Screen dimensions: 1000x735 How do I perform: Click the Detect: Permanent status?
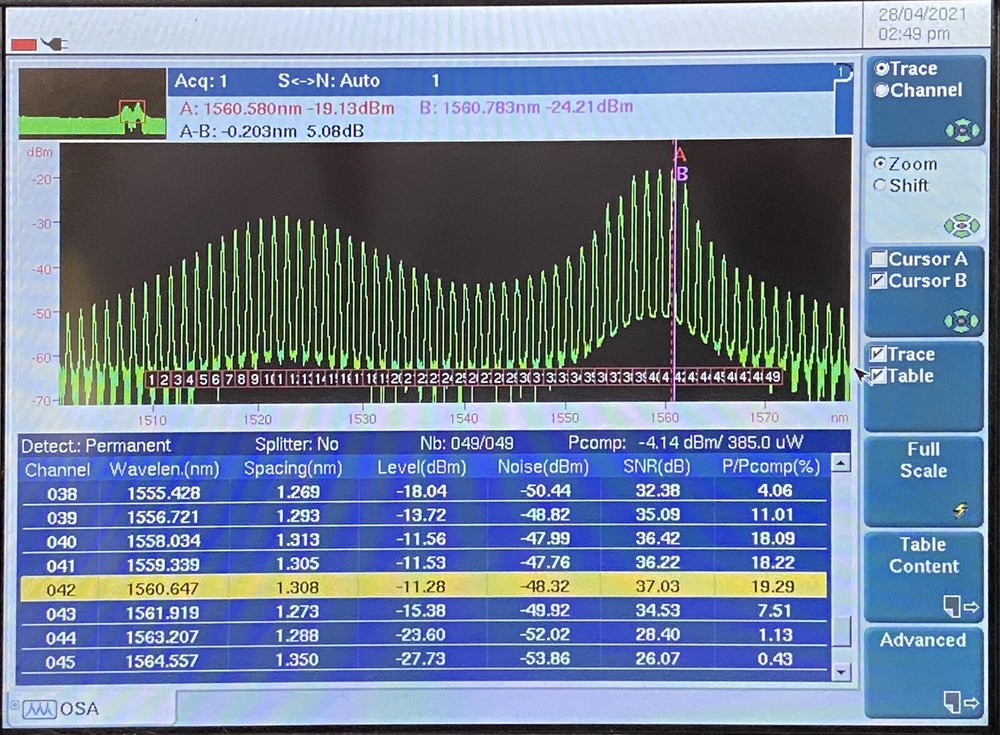point(96,445)
